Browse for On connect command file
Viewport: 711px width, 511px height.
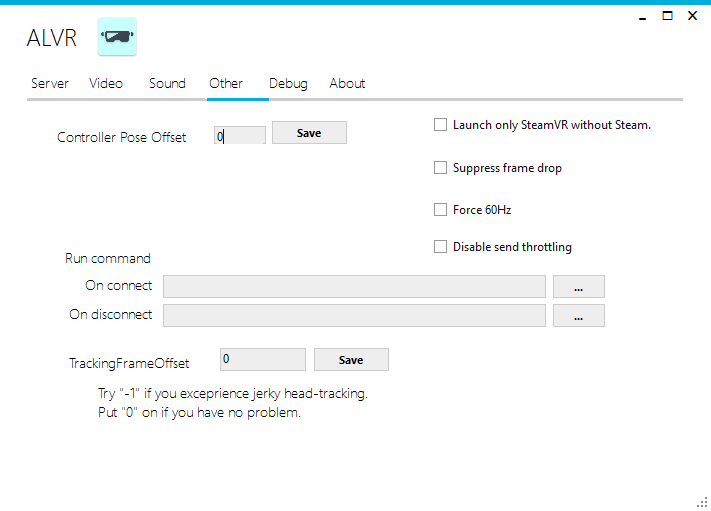pos(579,287)
